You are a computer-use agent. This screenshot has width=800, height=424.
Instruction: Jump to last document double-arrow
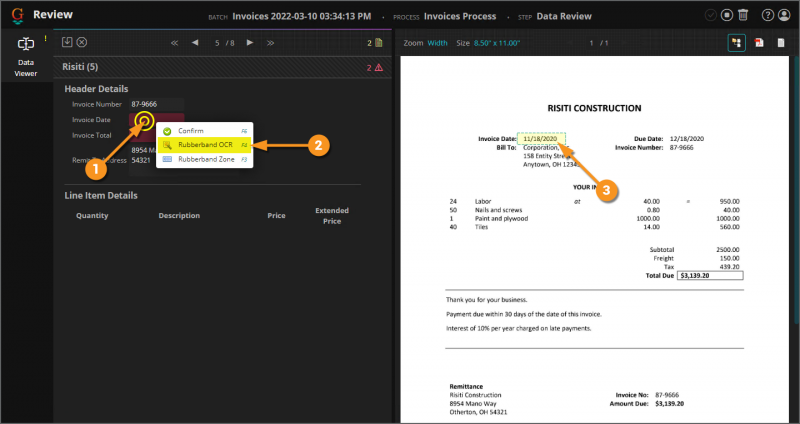270,43
